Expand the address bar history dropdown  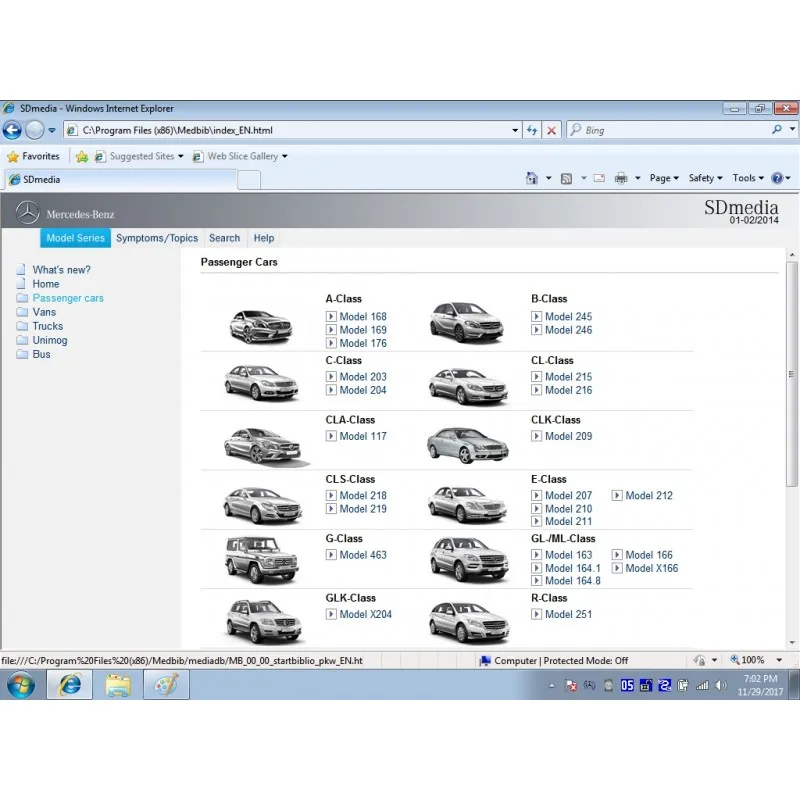515,131
